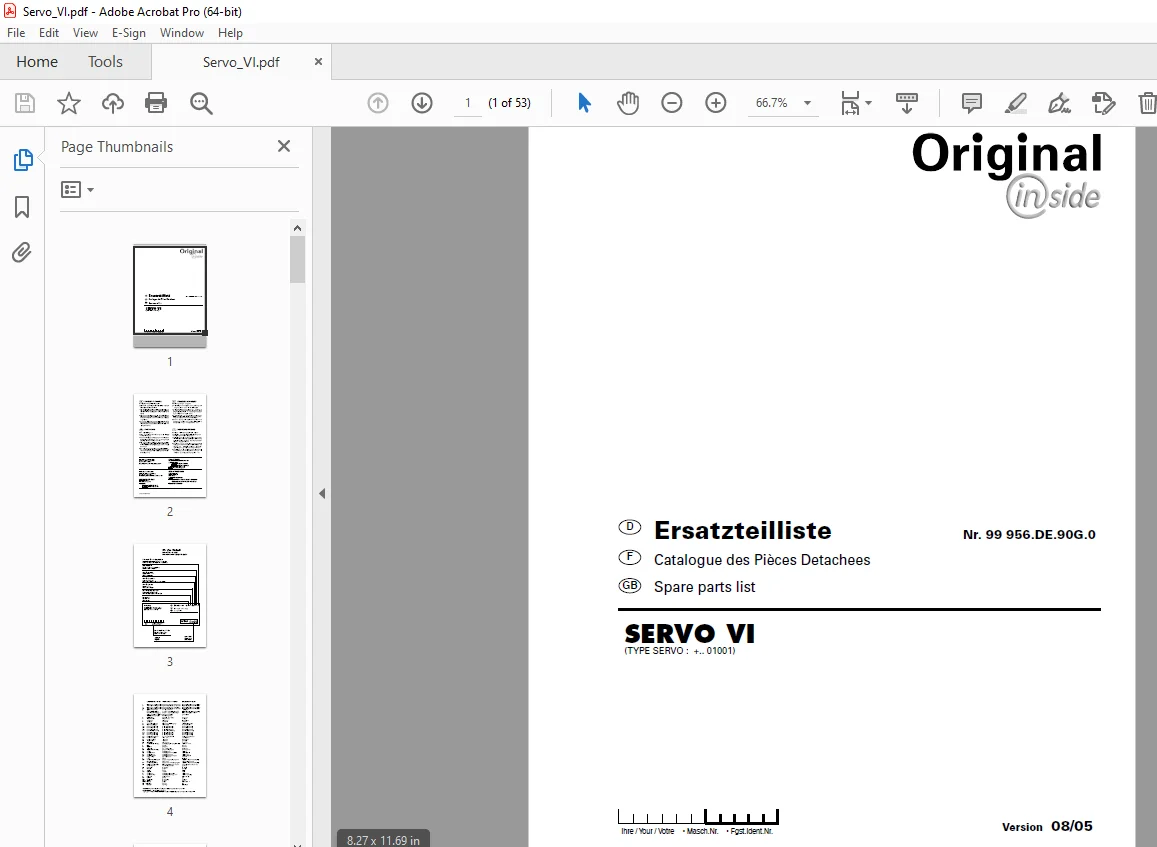Open the zoom level dropdown
Viewport: 1157px width, 847px height.
click(x=807, y=103)
